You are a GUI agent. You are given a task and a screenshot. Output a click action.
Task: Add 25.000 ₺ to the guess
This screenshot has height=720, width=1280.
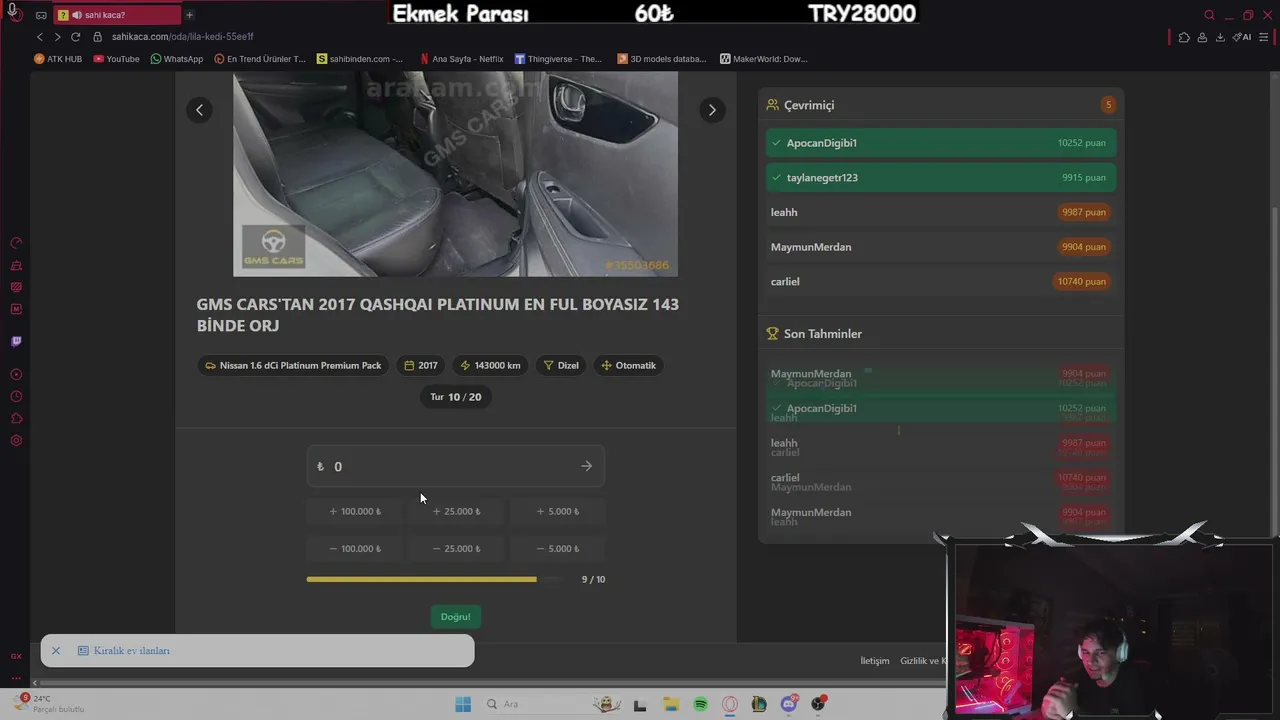[456, 511]
